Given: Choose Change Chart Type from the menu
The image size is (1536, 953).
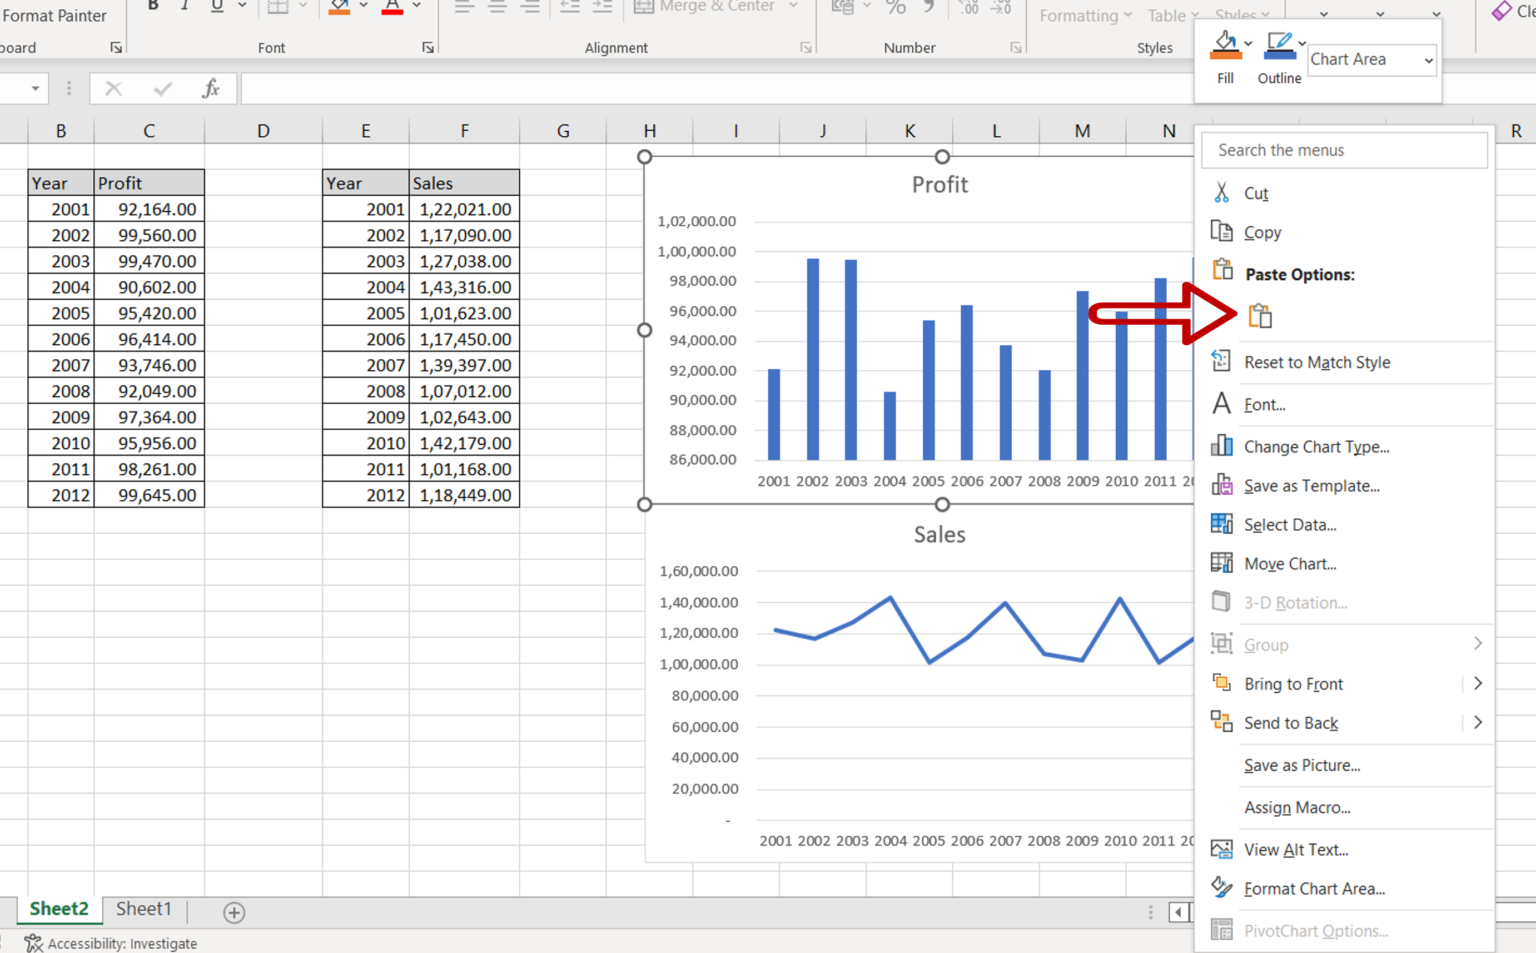Looking at the screenshot, I should tap(1316, 446).
